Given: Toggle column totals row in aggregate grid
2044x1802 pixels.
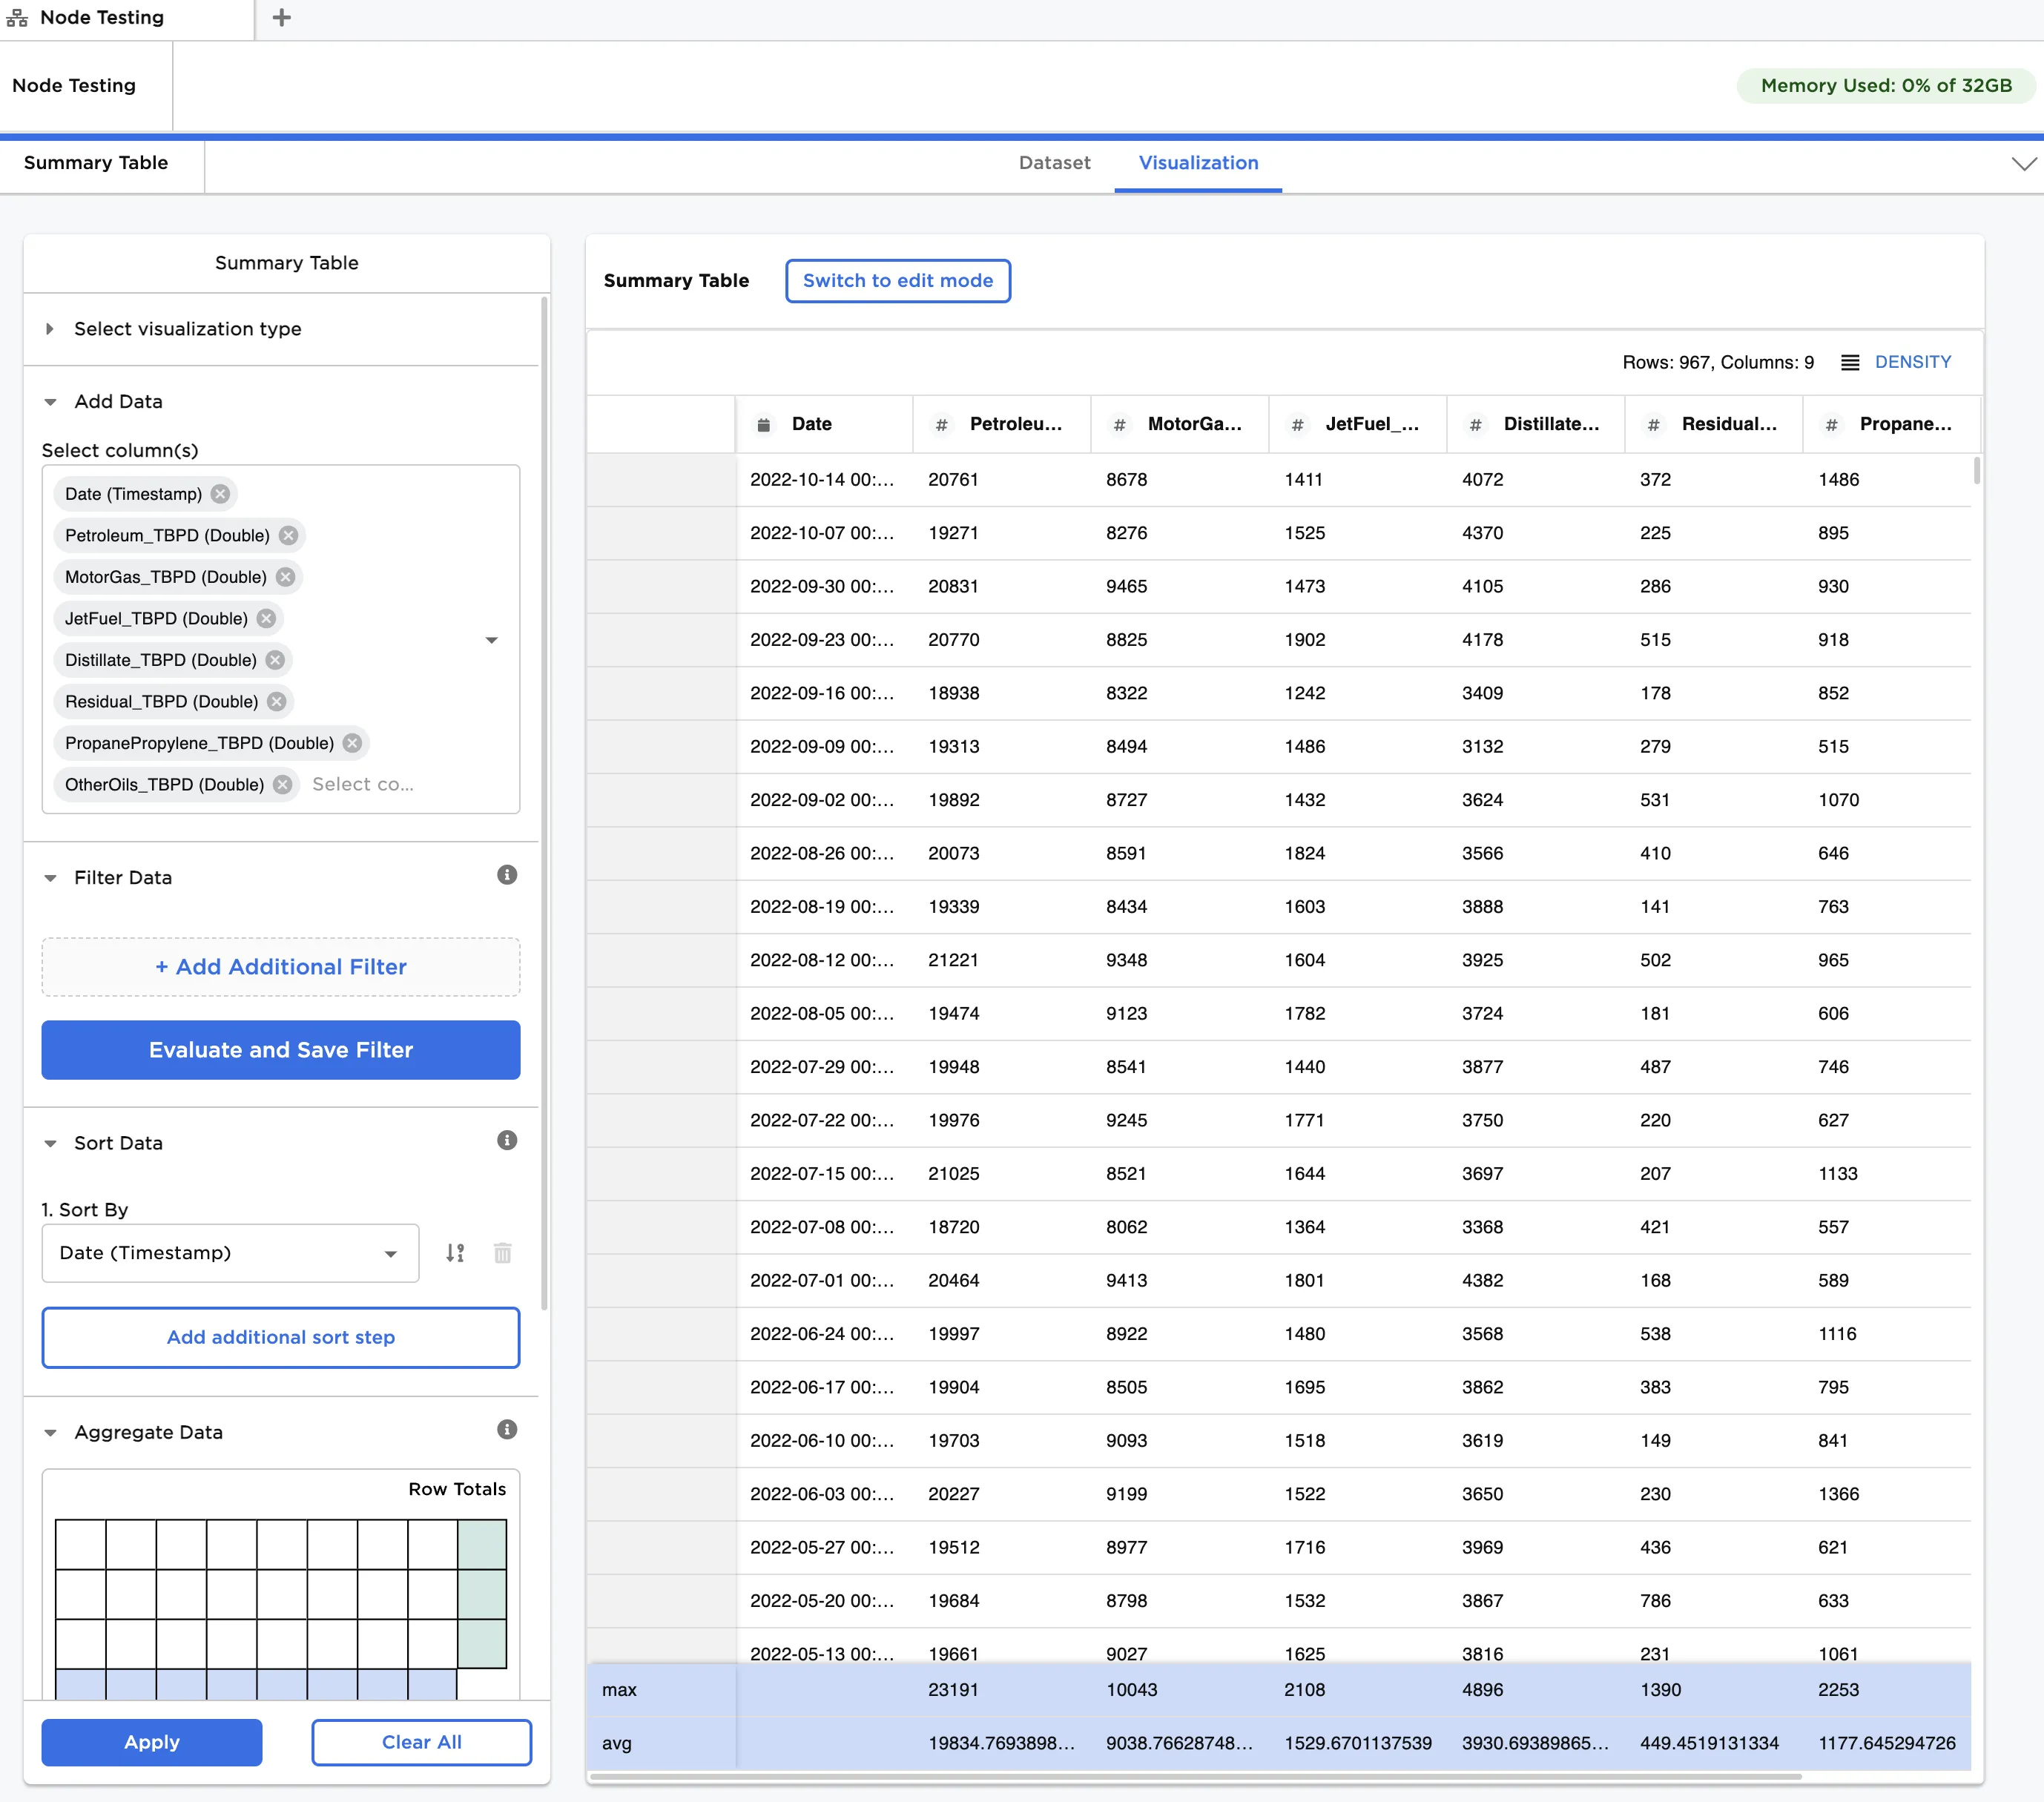Looking at the screenshot, I should click(x=256, y=1685).
